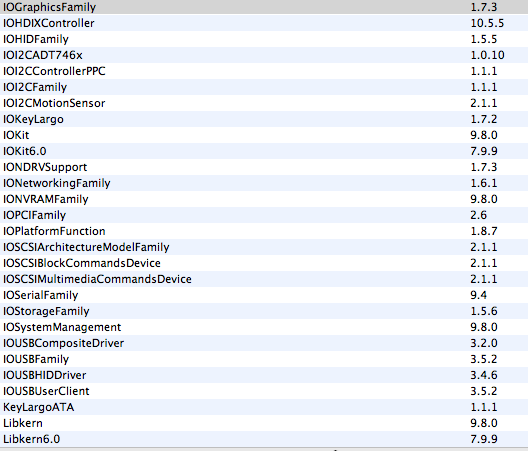This screenshot has height=451, width=528.
Task: Pick the IONDRVSupport list entry
Action: [x=264, y=167]
